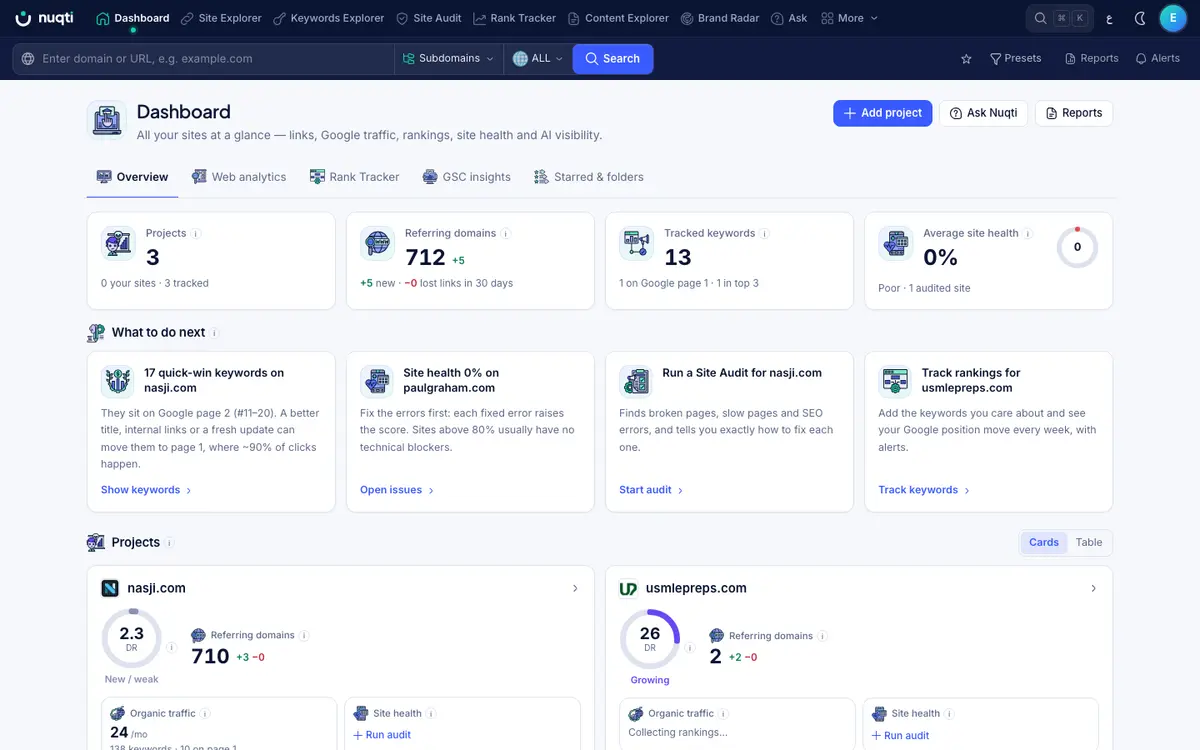Switch to the Web analytics tab
1200x750 pixels.
tap(239, 177)
